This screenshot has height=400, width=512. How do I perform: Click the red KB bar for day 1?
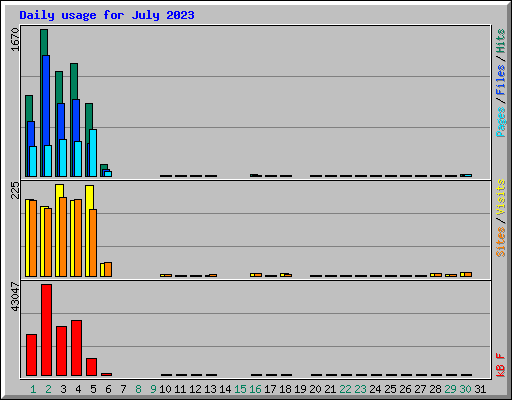pyautogui.click(x=31, y=355)
